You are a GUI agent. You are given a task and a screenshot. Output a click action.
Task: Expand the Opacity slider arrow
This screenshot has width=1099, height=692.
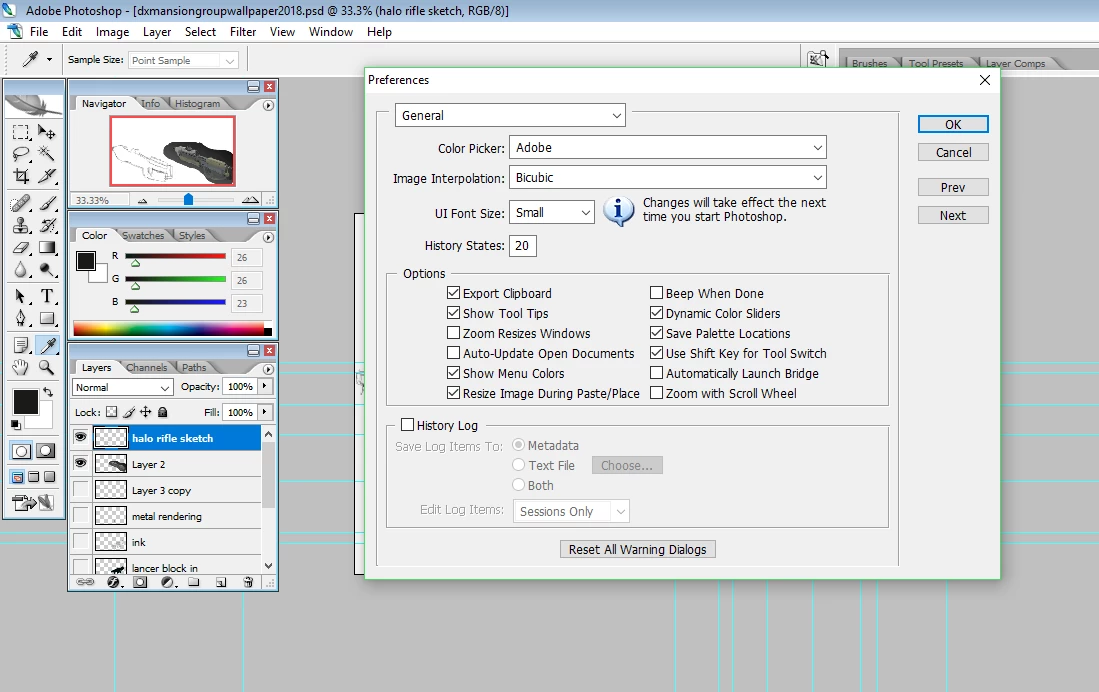(x=264, y=386)
